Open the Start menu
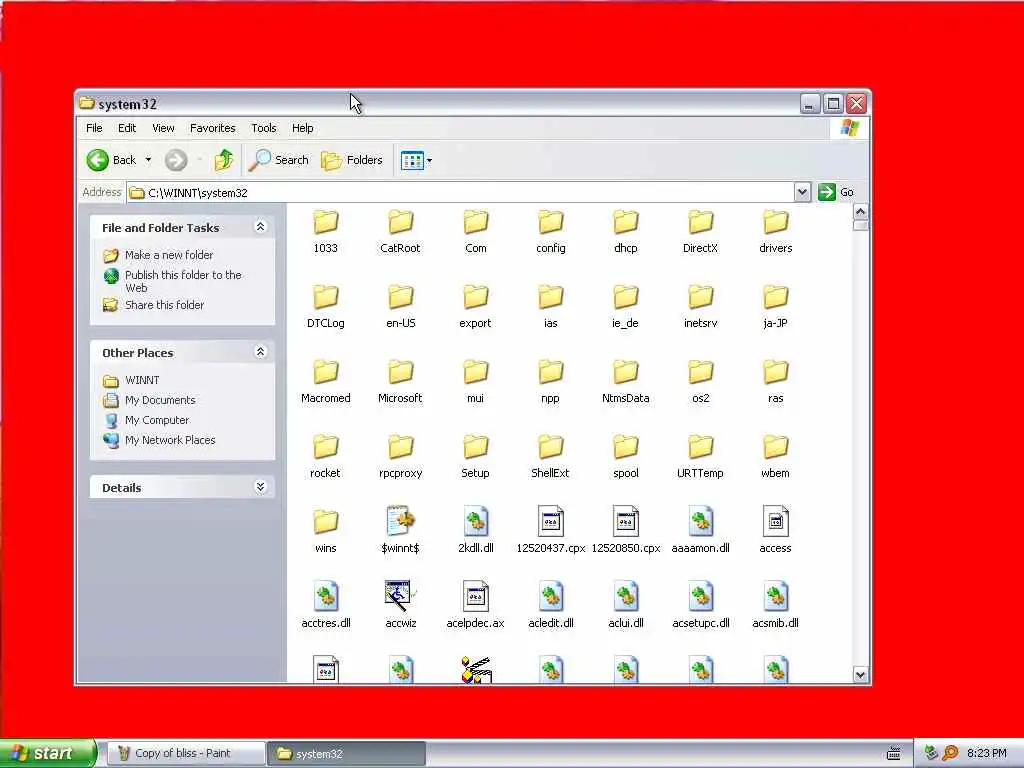Image resolution: width=1024 pixels, height=768 pixels. tap(47, 754)
